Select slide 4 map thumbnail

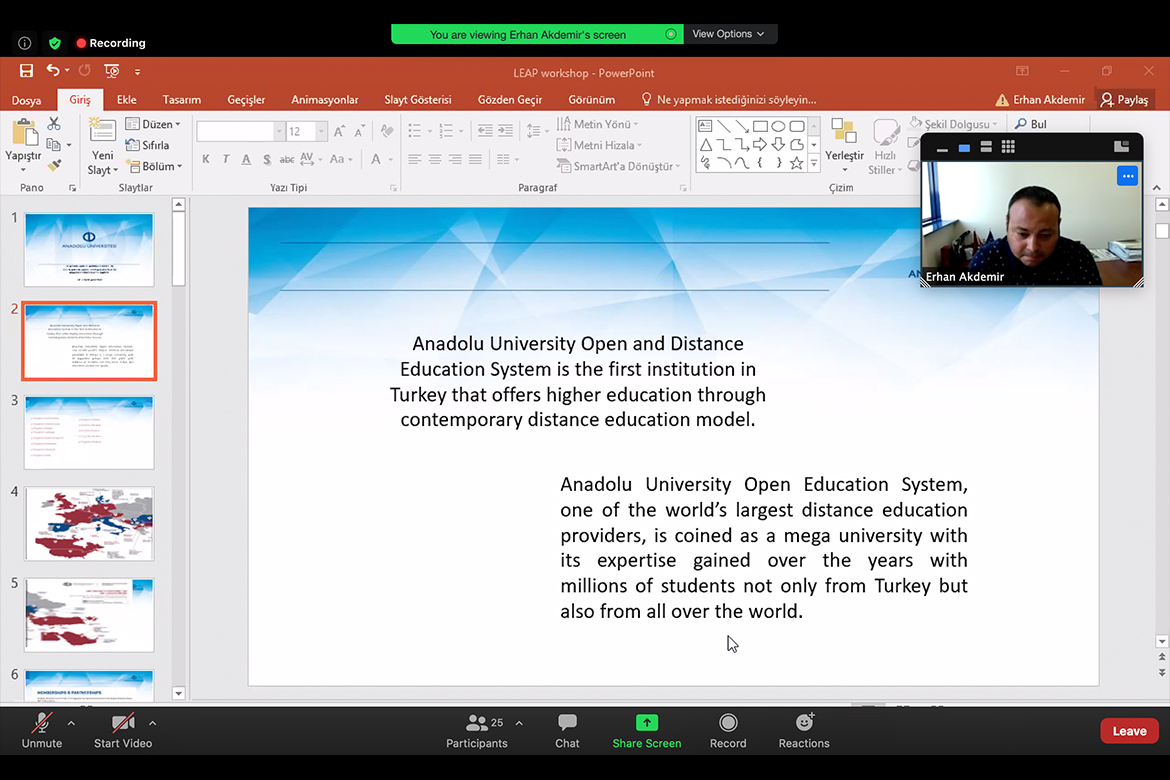pos(89,524)
